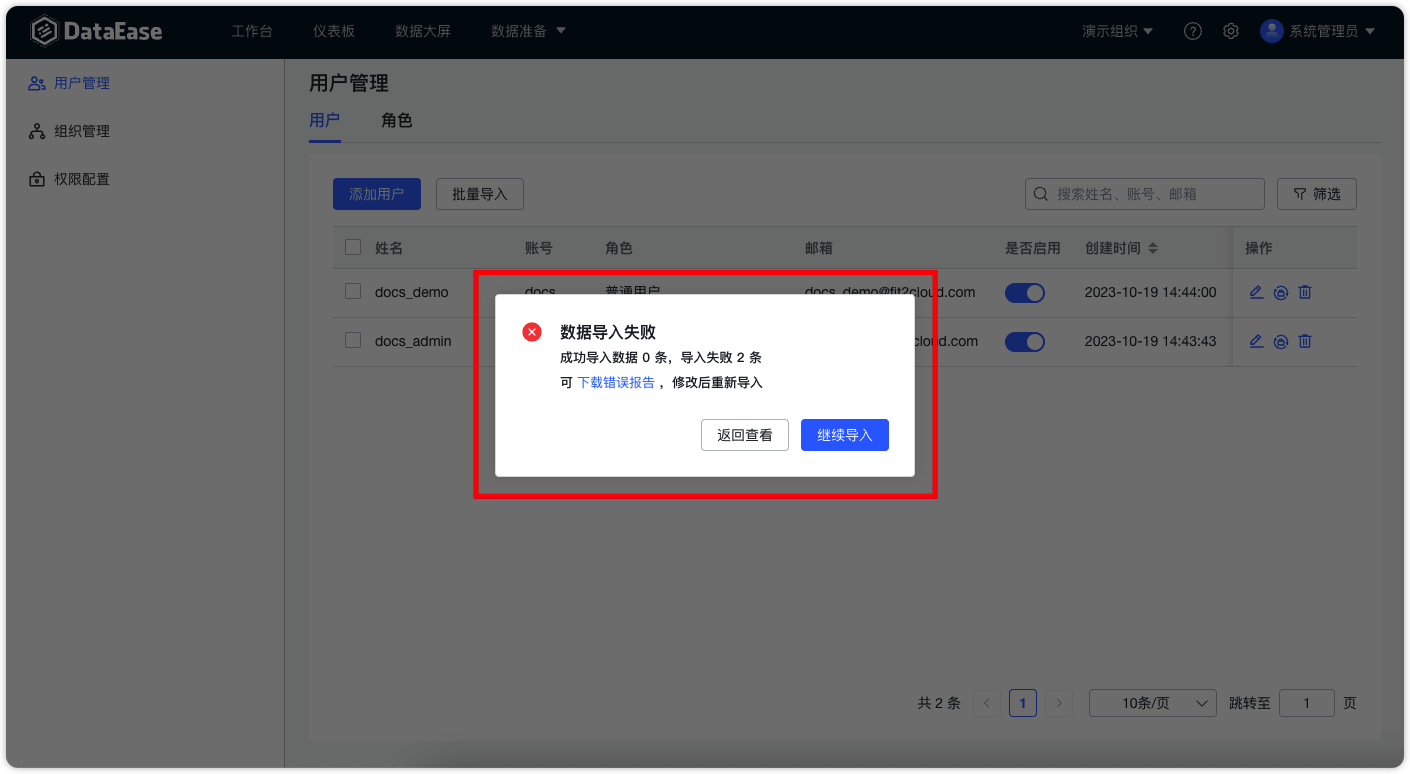This screenshot has height=774, width=1410.
Task: Click the 筛选 filter button
Action: [x=1317, y=194]
